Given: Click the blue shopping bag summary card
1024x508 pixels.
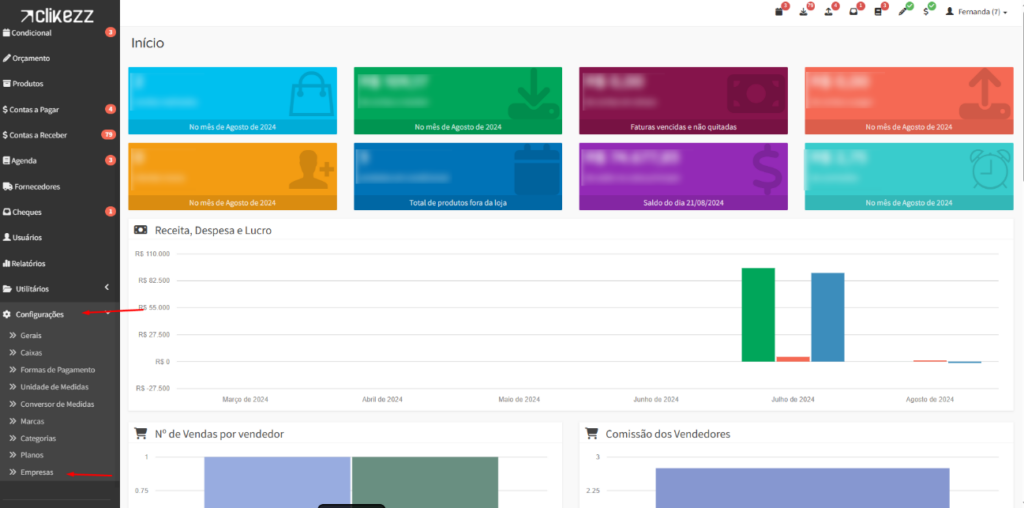Looking at the screenshot, I should click(232, 100).
